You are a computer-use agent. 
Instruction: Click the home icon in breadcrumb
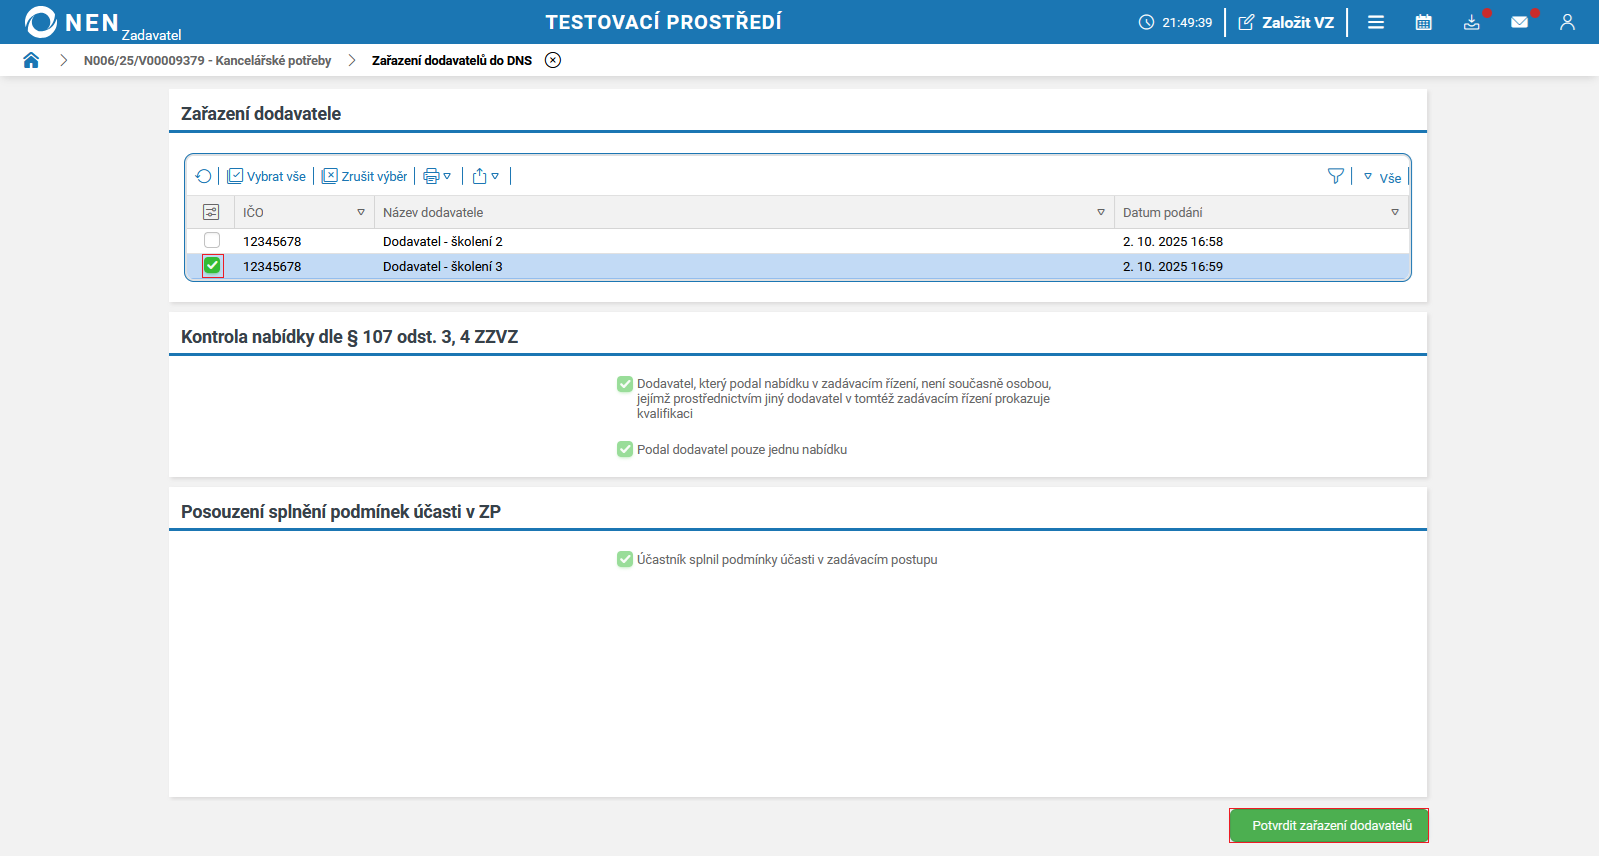pos(31,60)
